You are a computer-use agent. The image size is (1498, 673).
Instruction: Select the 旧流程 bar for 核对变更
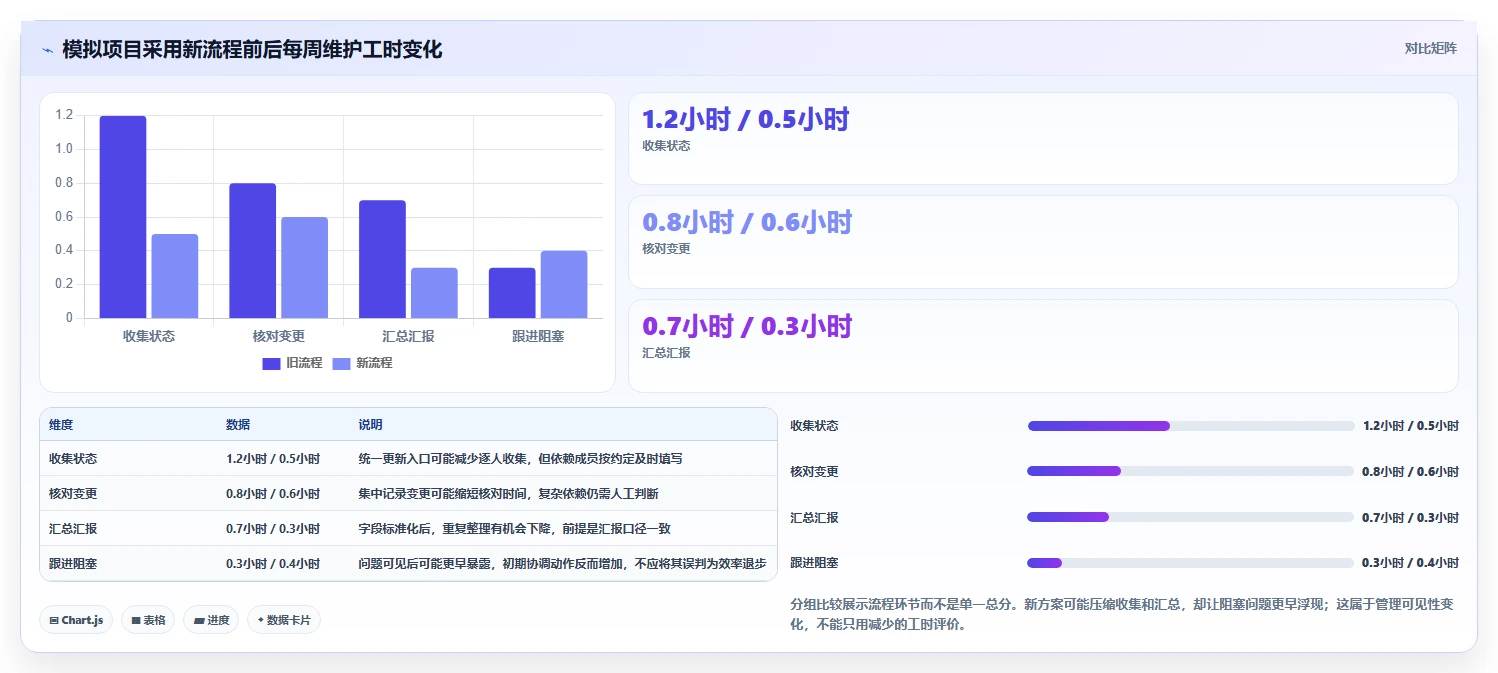[x=253, y=251]
